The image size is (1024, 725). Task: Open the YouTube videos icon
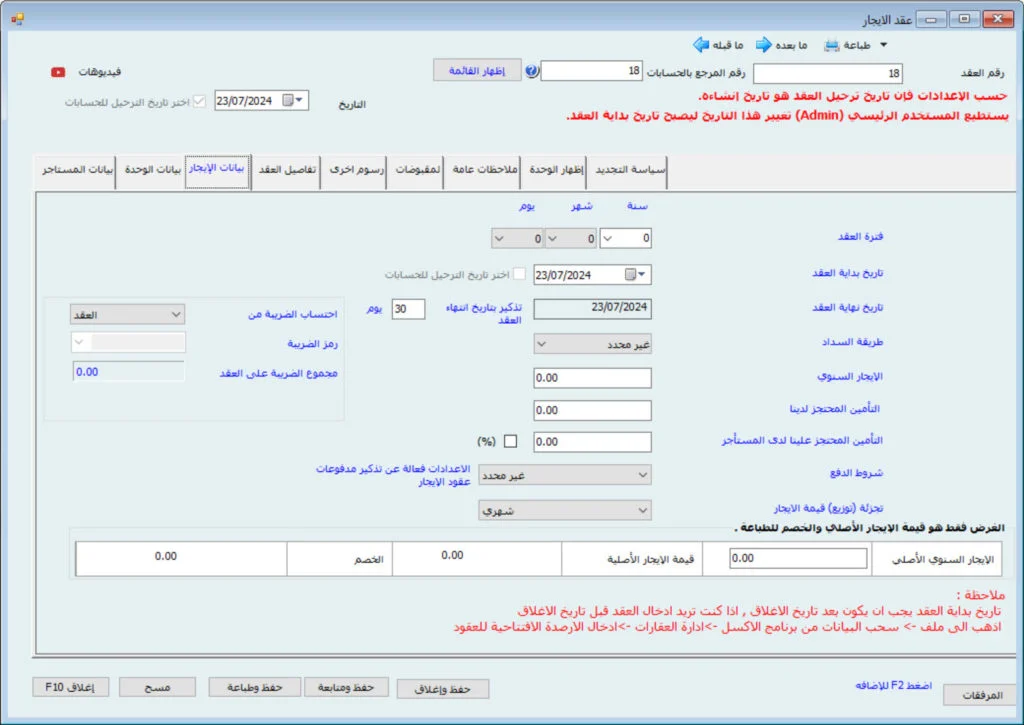tap(59, 72)
